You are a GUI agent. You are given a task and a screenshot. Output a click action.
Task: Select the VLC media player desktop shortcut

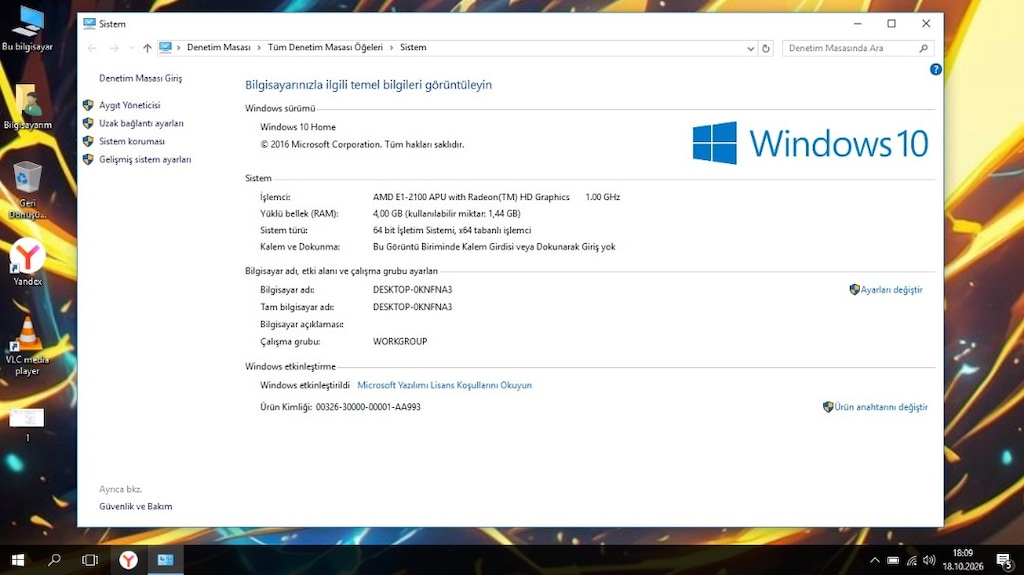point(27,346)
